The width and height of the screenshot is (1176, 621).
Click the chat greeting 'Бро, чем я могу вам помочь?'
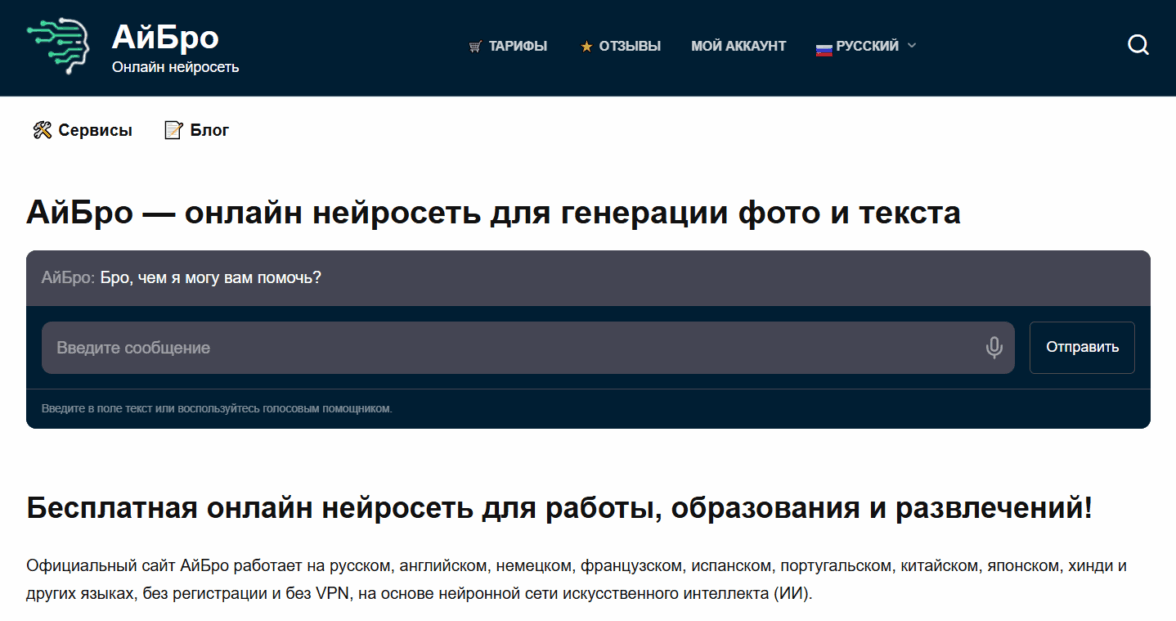211,278
